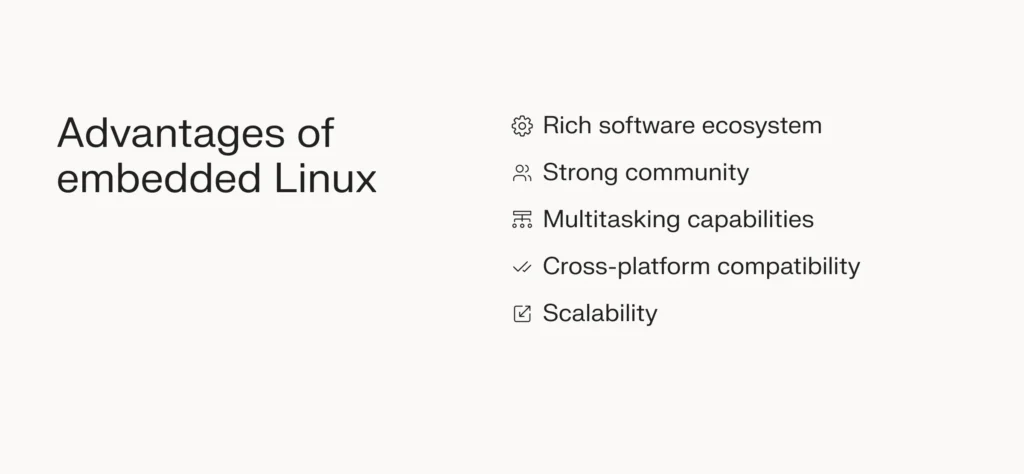Click the 'embedded Linux' heading line
The width and height of the screenshot is (1024, 474).
point(217,179)
